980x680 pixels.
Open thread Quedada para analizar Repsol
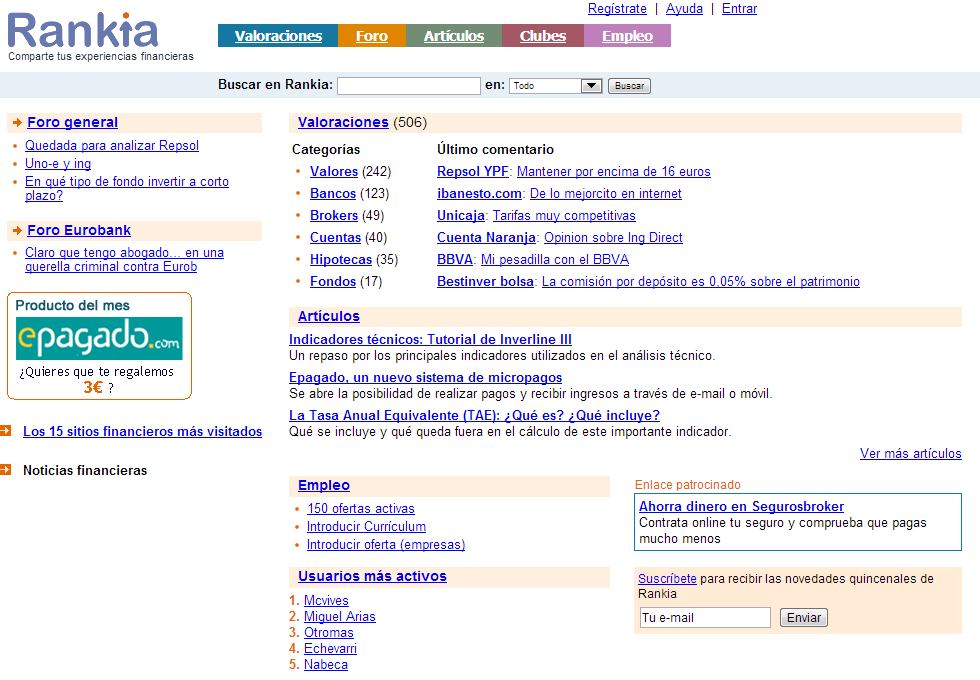112,146
